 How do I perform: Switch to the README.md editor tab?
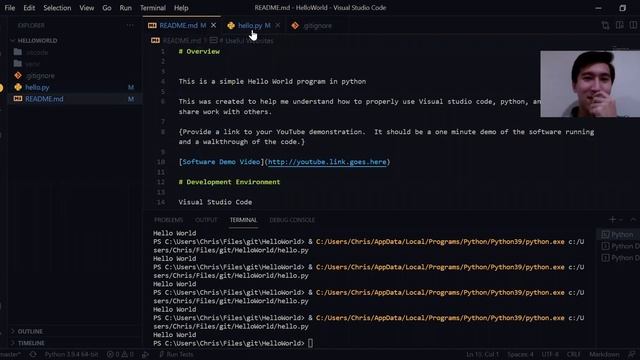tap(182, 25)
